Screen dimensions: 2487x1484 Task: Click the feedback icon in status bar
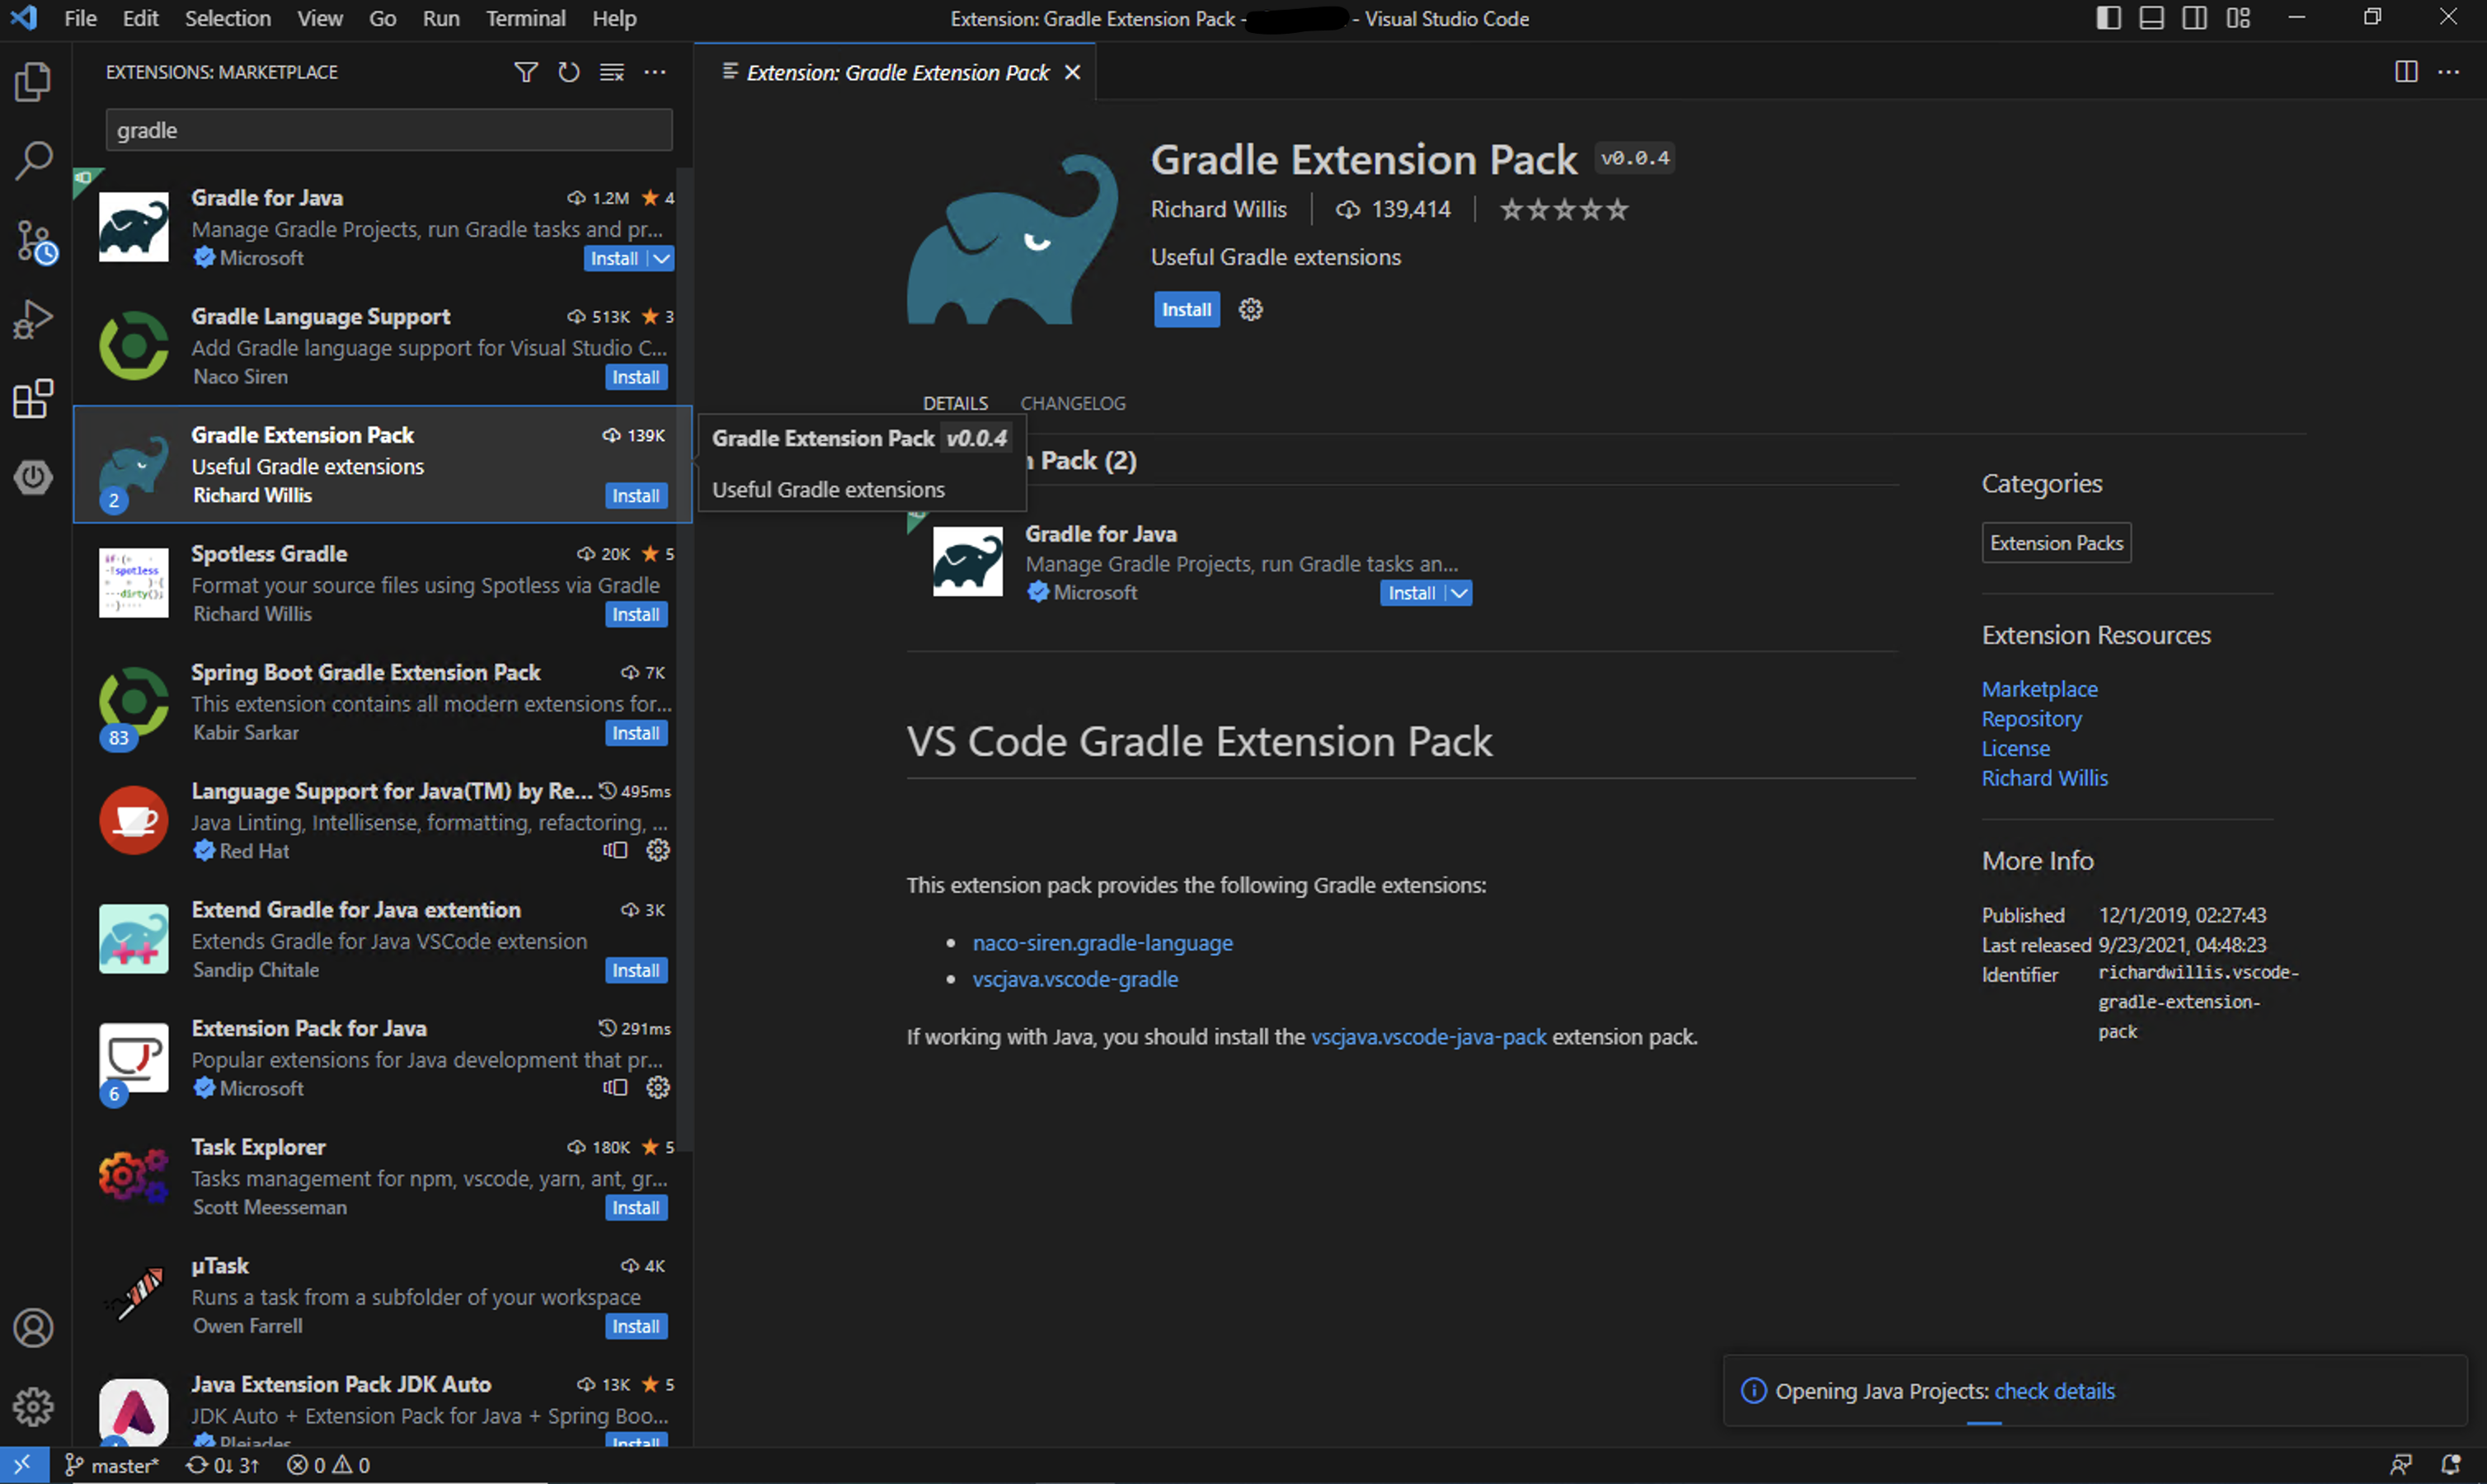[2401, 1465]
